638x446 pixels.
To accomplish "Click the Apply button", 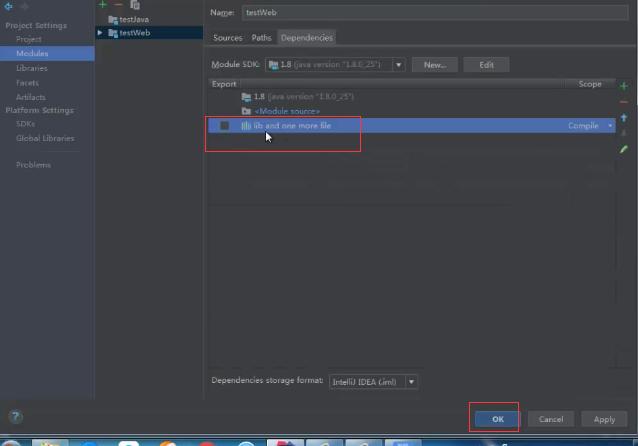I will point(604,419).
